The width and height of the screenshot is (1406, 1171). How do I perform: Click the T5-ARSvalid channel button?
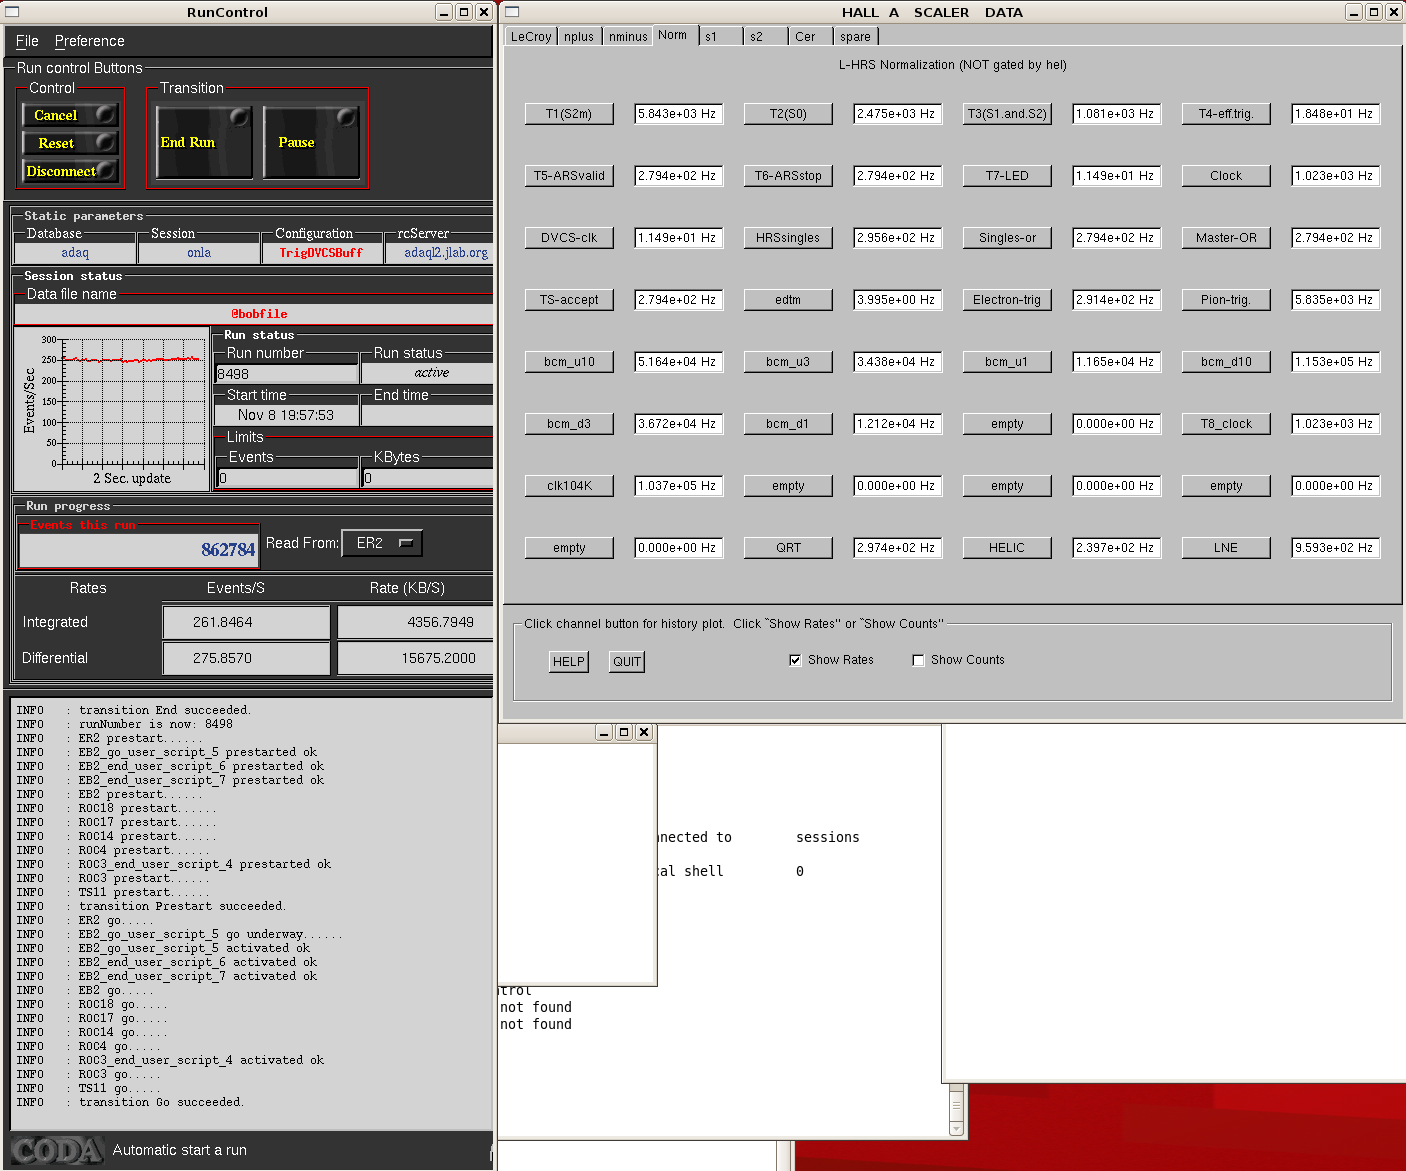569,176
